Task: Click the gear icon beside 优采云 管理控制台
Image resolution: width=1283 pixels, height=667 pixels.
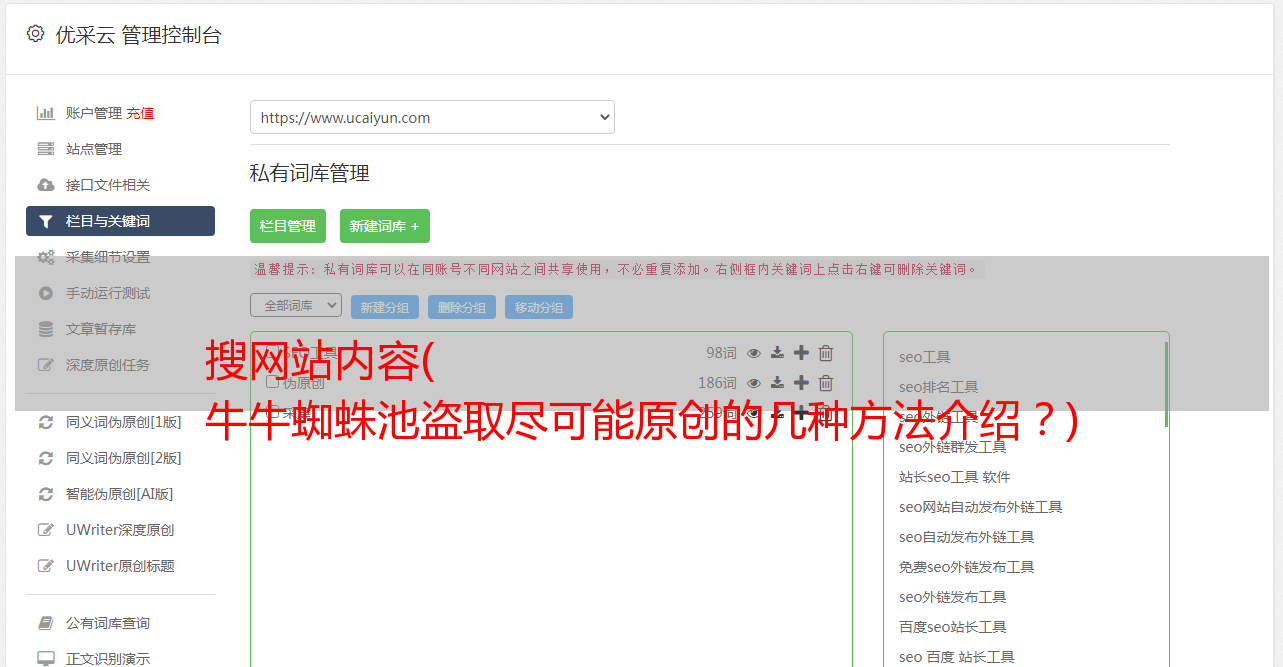Action: (x=36, y=34)
